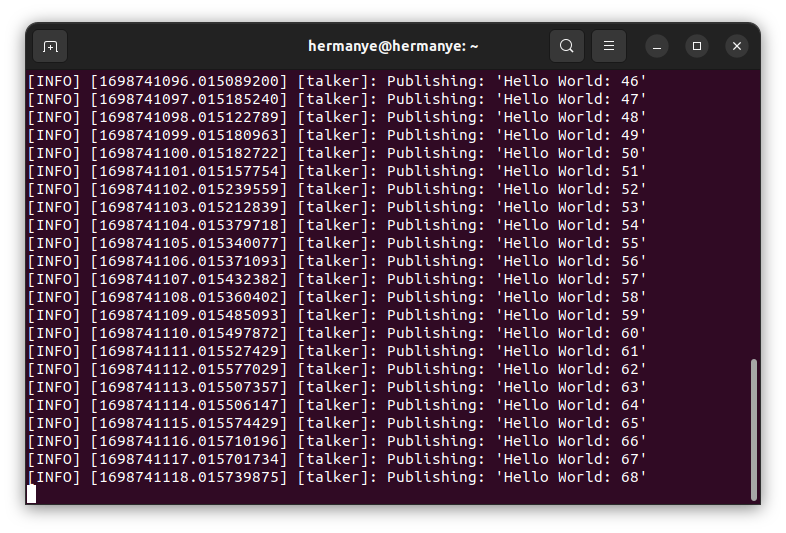Click the line 'Hello World: 63'

(x=337, y=388)
